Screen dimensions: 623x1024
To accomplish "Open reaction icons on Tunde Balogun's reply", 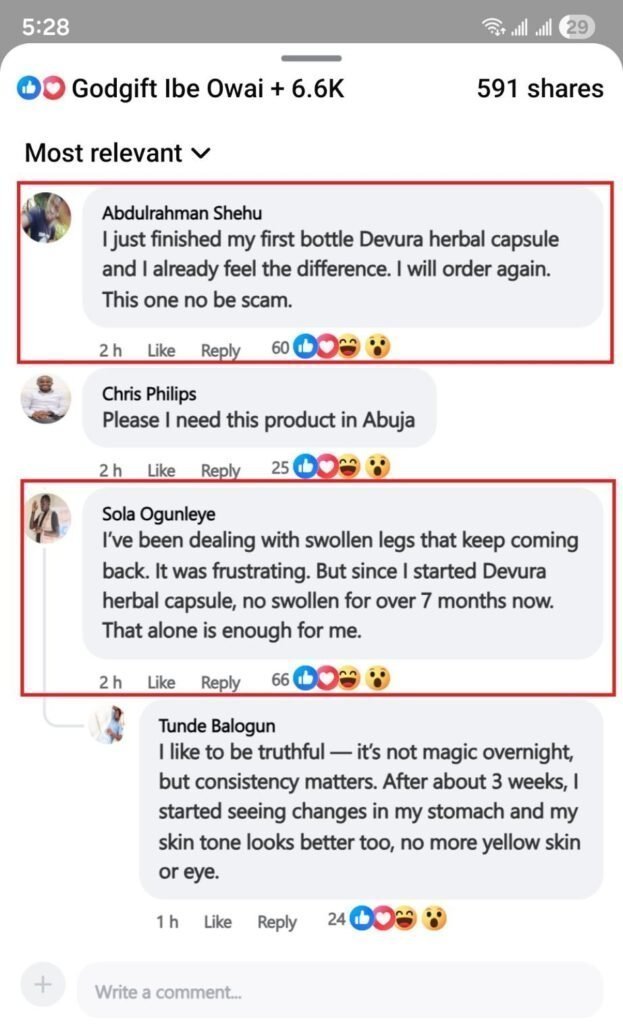I will (x=398, y=919).
